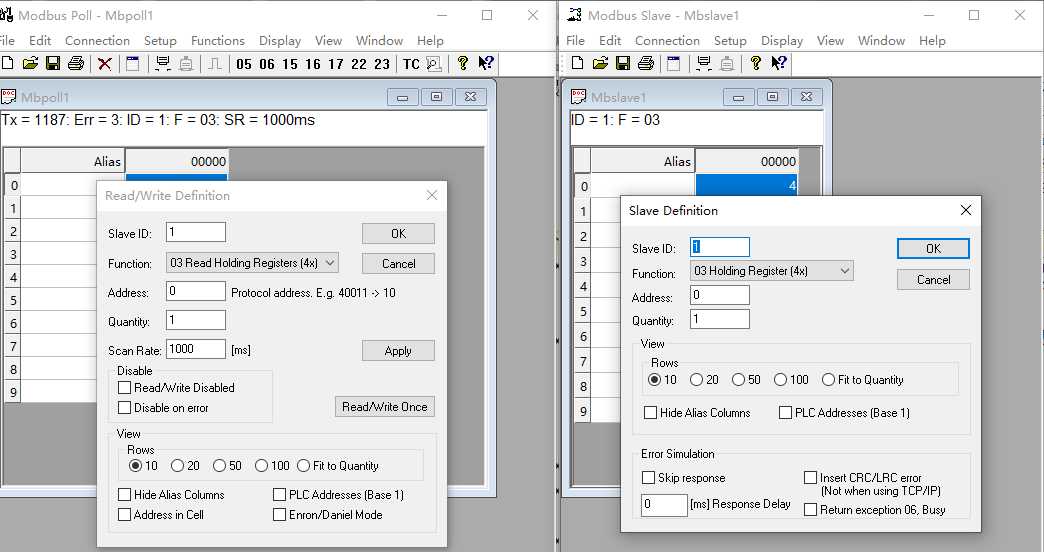The height and width of the screenshot is (552, 1044).
Task: Click New document icon in Modbus Poll toolbar
Action: click(x=8, y=63)
